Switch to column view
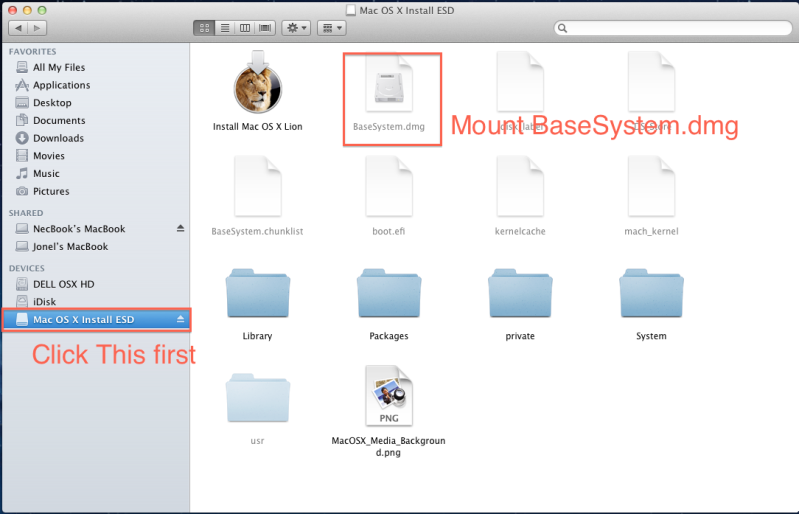 (x=245, y=28)
